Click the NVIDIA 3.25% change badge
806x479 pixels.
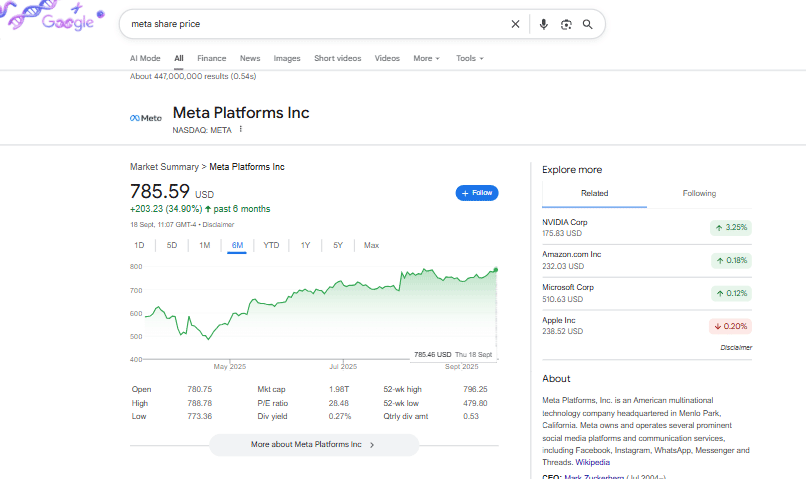pyautogui.click(x=731, y=228)
